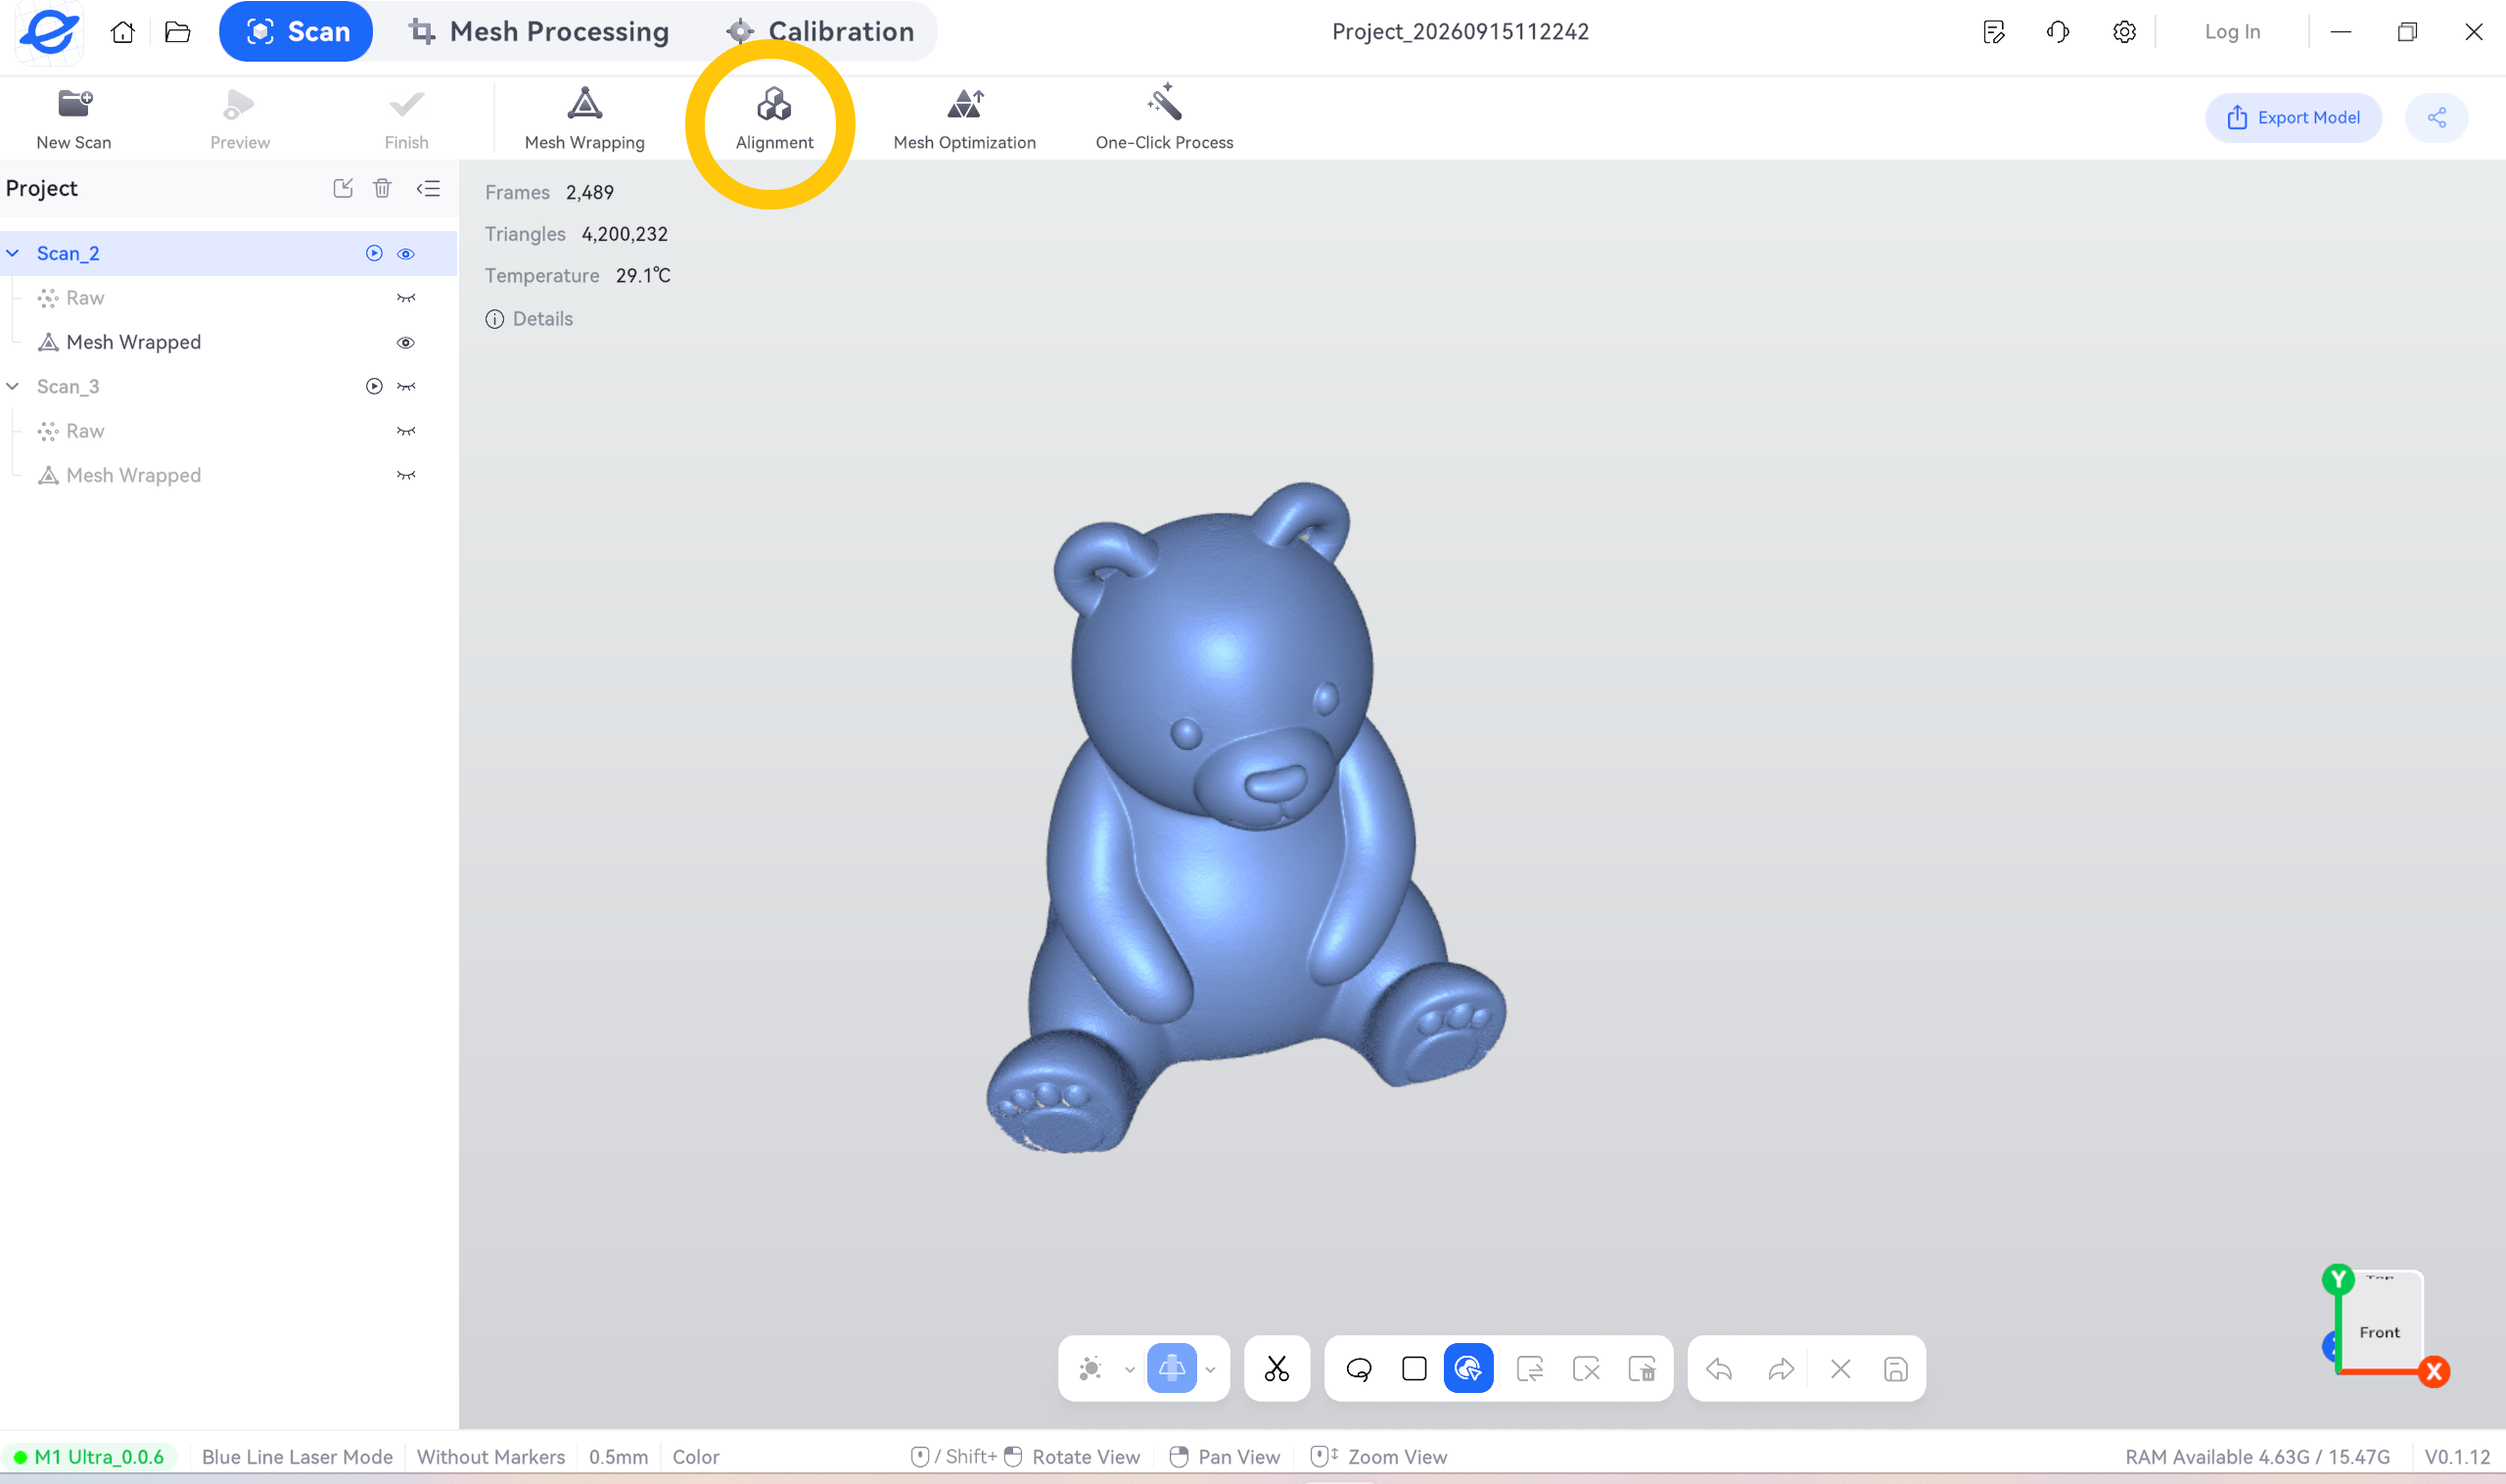The height and width of the screenshot is (1484, 2506).
Task: Show the Raw data under Scan_3
Action: click(x=406, y=431)
